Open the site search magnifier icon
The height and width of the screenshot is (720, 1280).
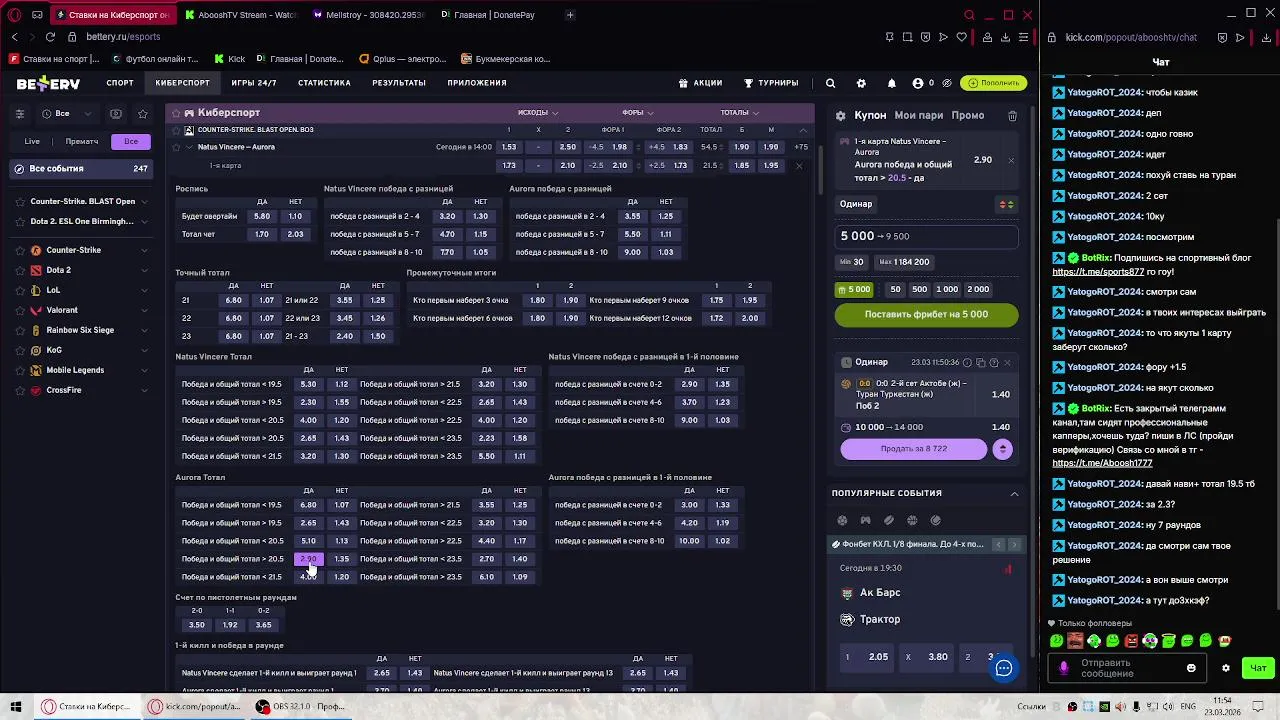pyautogui.click(x=830, y=83)
